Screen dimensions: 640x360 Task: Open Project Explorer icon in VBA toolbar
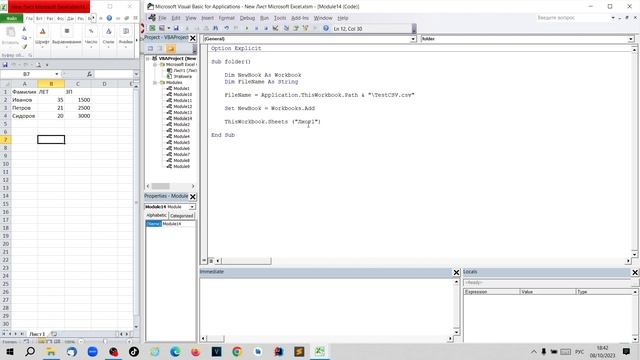[286, 28]
